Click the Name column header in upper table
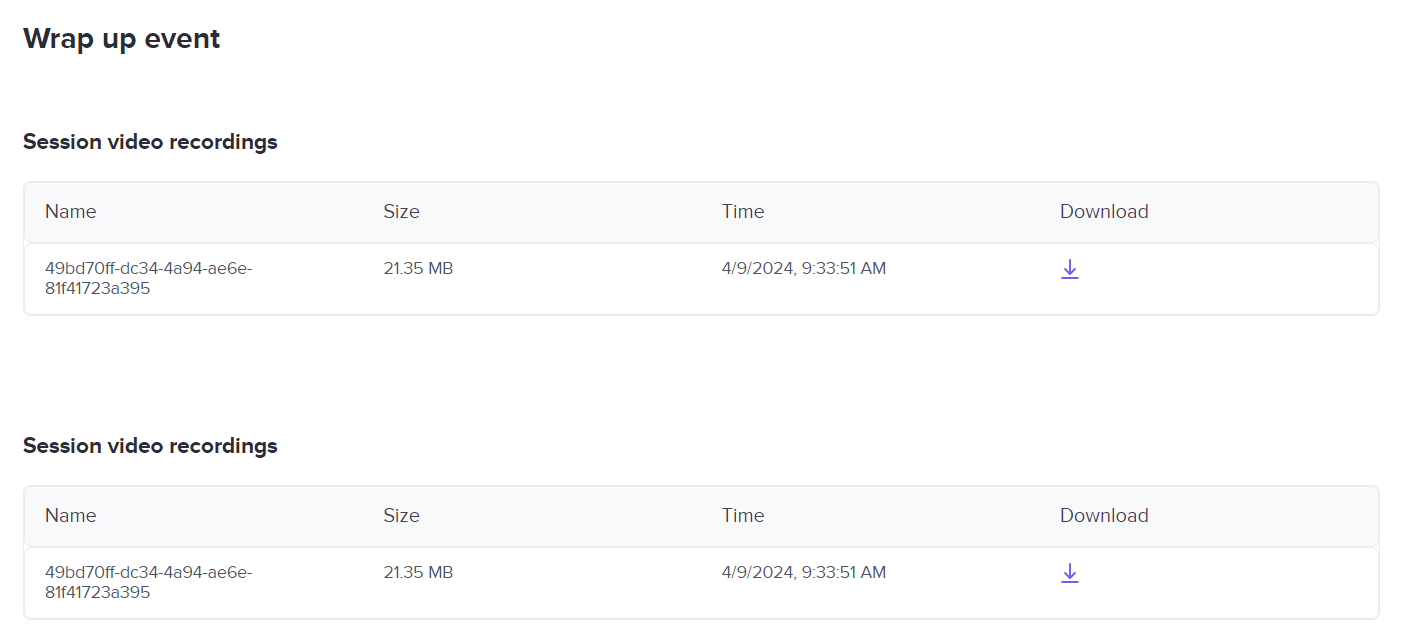 click(71, 212)
